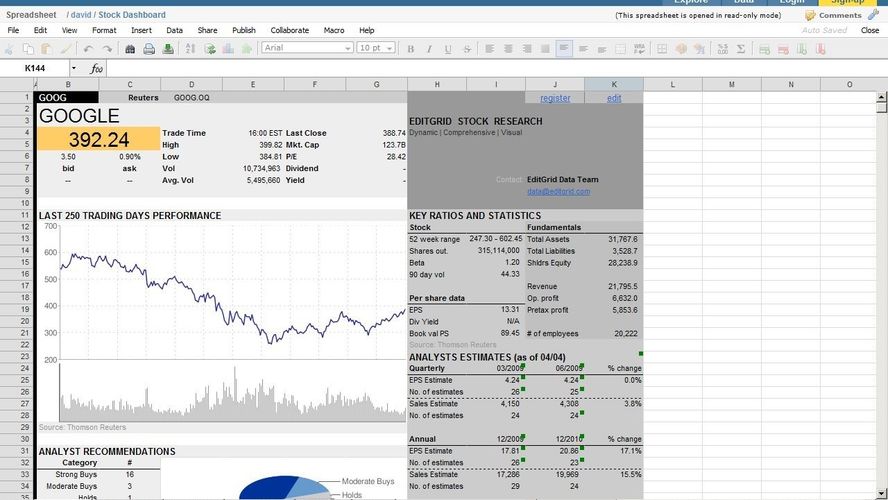This screenshot has height=500, width=888.
Task: Click the Wrap Text icon
Action: click(x=639, y=49)
